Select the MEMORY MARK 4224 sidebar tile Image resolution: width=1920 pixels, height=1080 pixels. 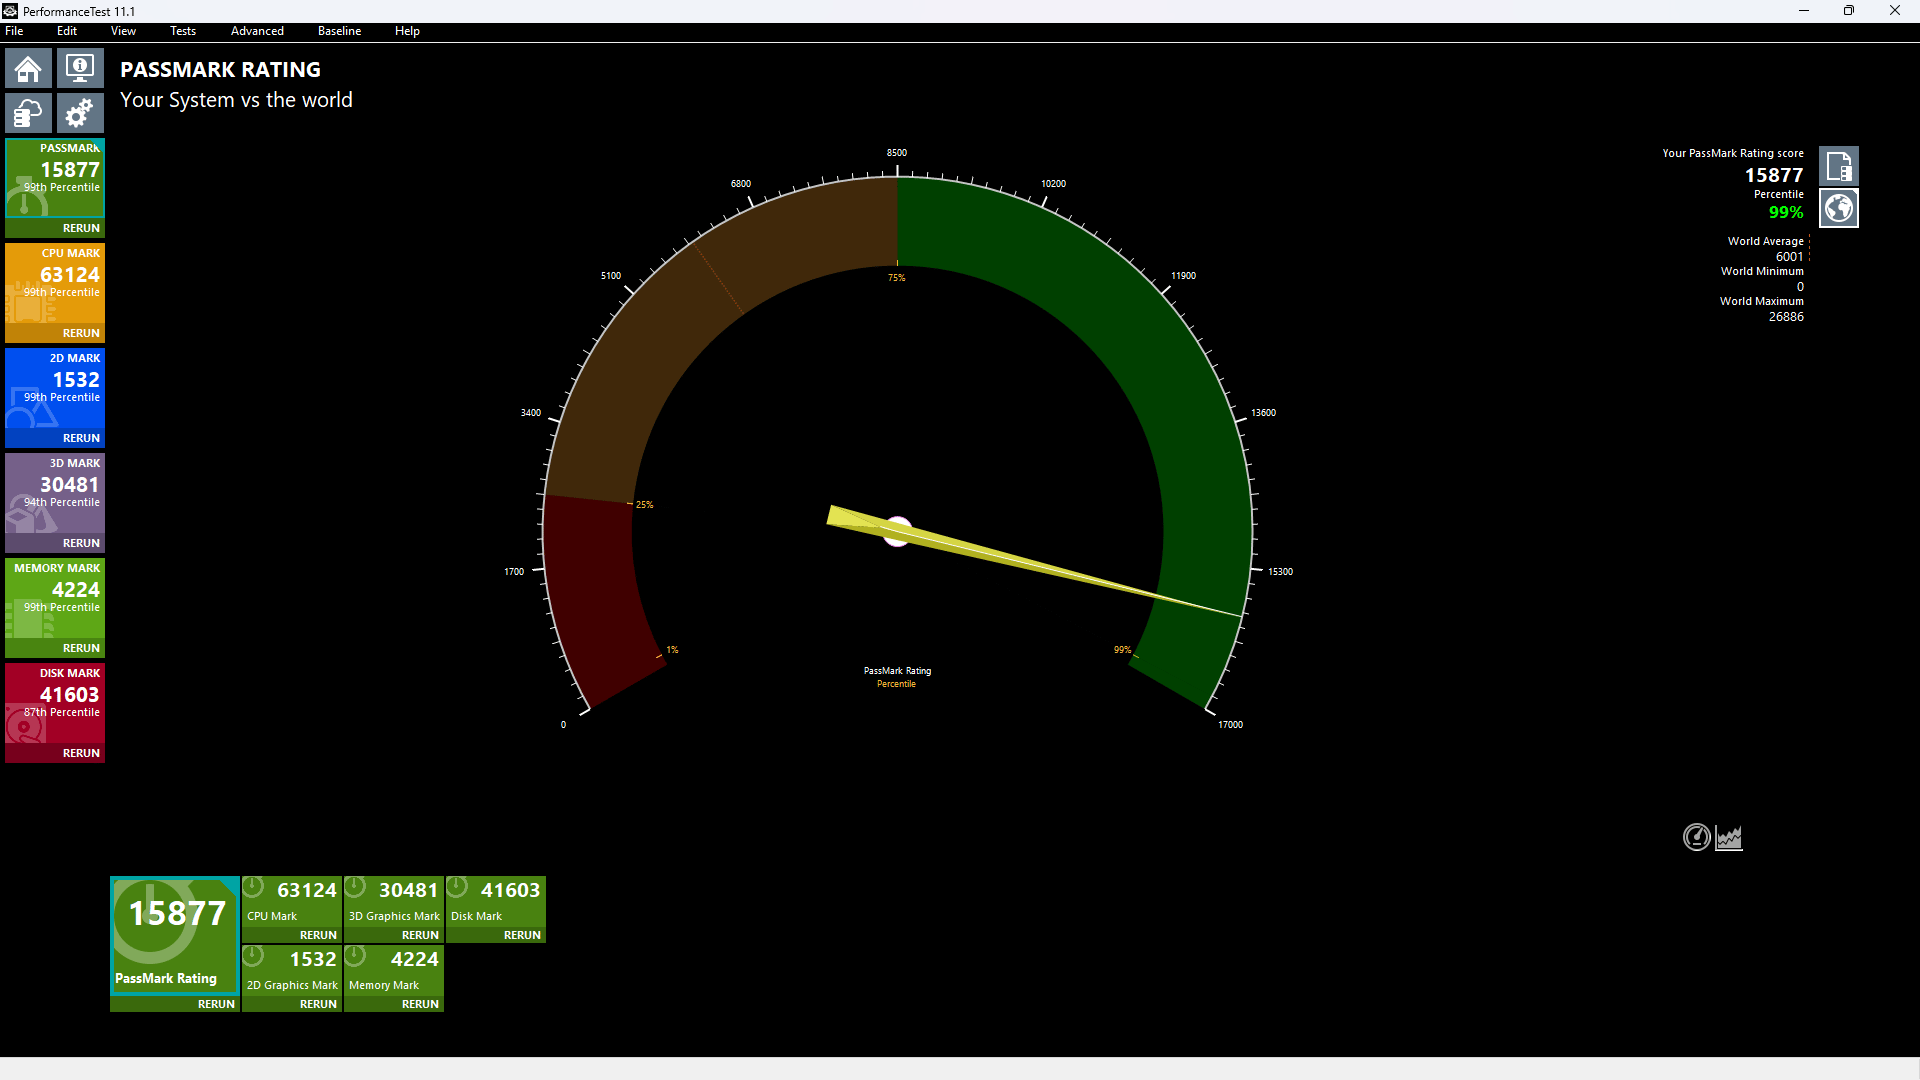[x=55, y=598]
